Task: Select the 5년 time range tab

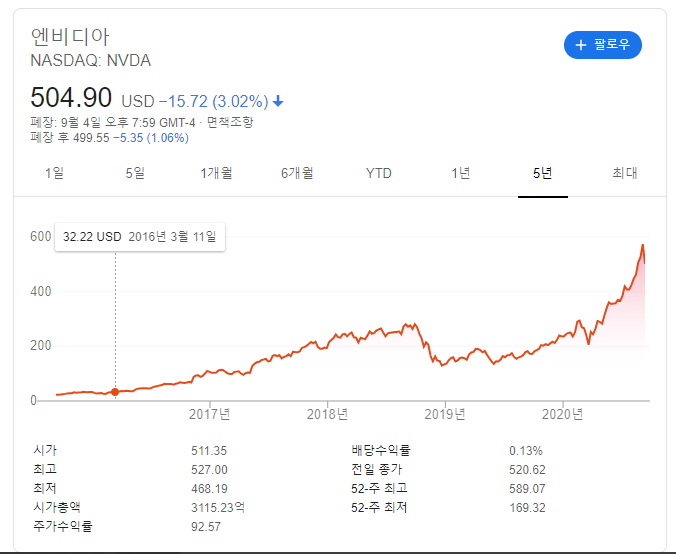Action: coord(542,173)
